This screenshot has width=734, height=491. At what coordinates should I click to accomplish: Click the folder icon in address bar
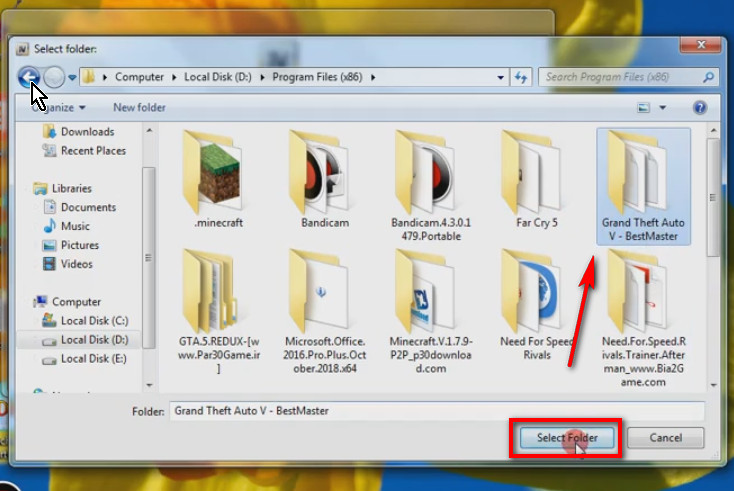pos(88,77)
